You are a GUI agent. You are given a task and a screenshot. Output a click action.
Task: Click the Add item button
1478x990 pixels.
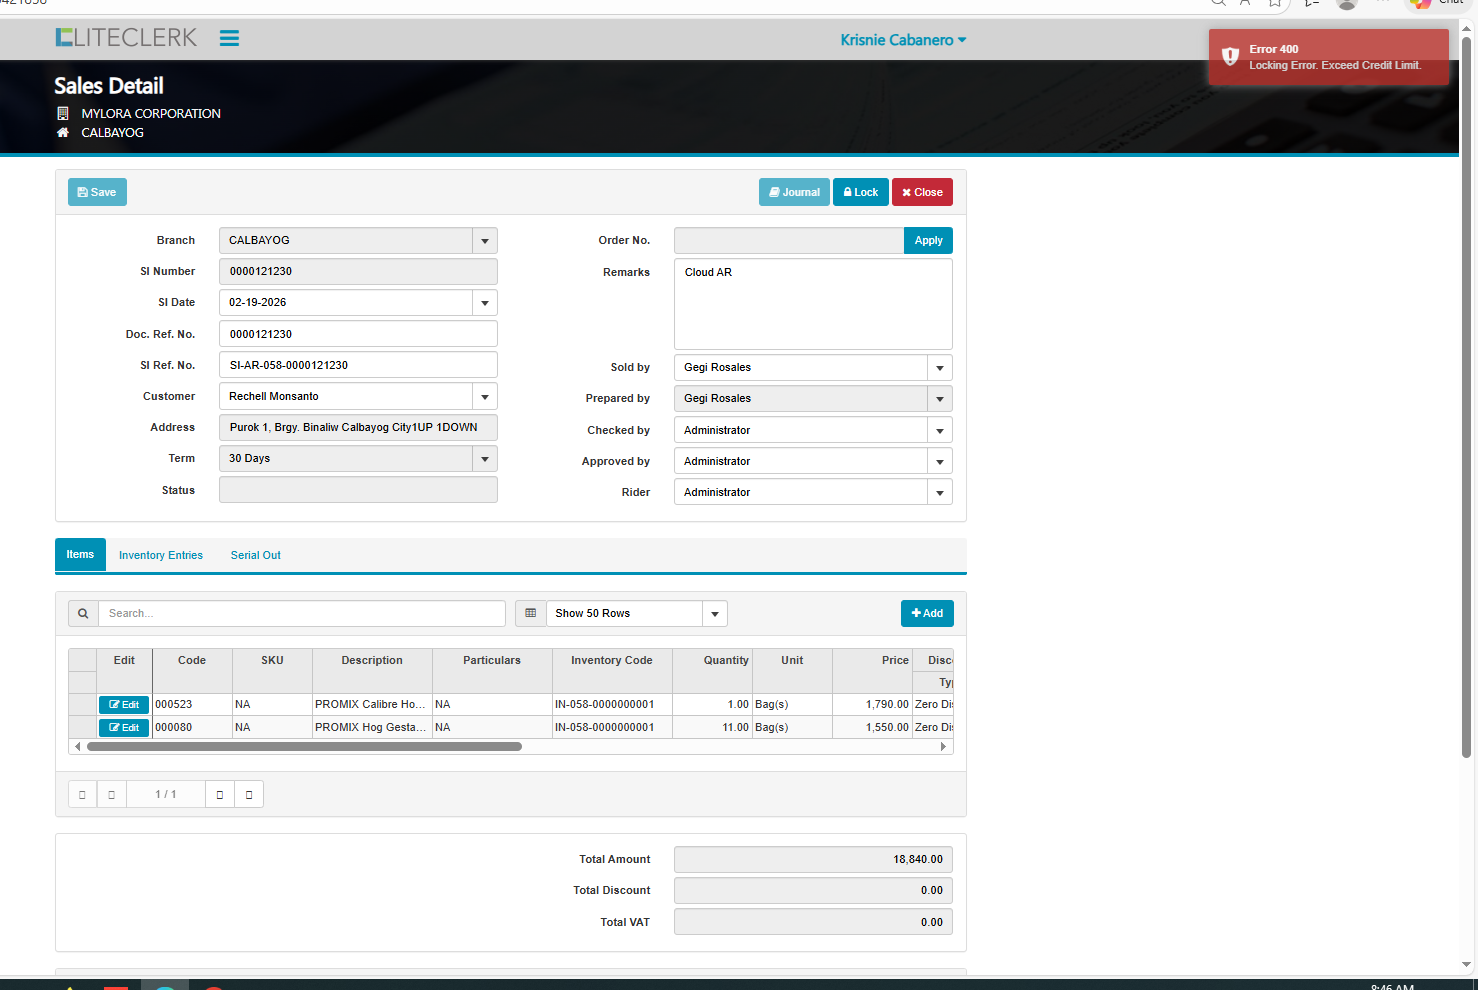click(x=927, y=613)
